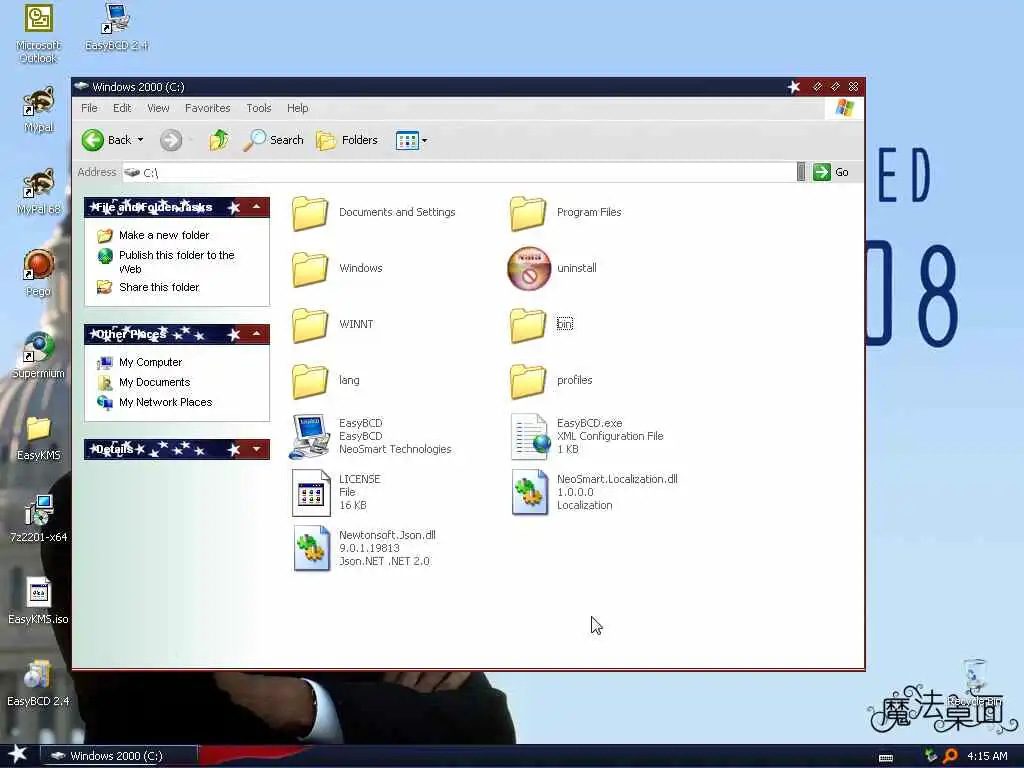Open the address bar dropdown
The height and width of the screenshot is (768, 1024).
coord(801,172)
